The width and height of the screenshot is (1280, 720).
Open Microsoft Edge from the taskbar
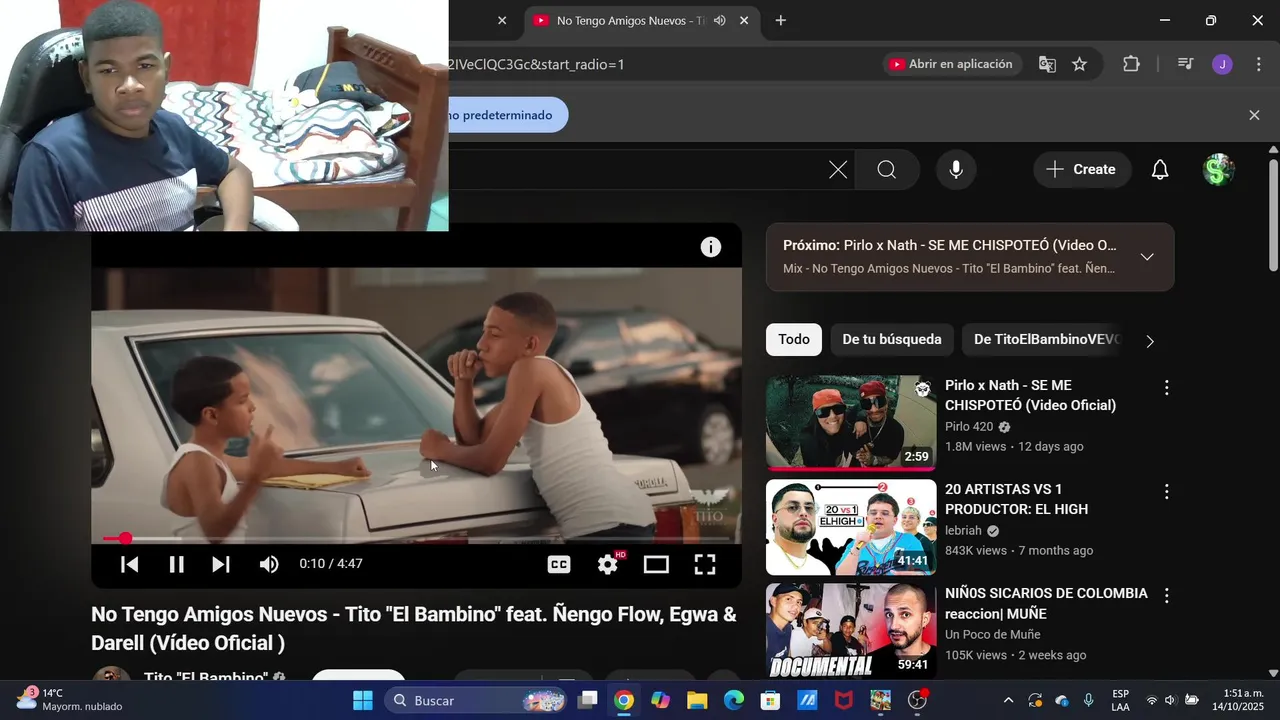734,700
